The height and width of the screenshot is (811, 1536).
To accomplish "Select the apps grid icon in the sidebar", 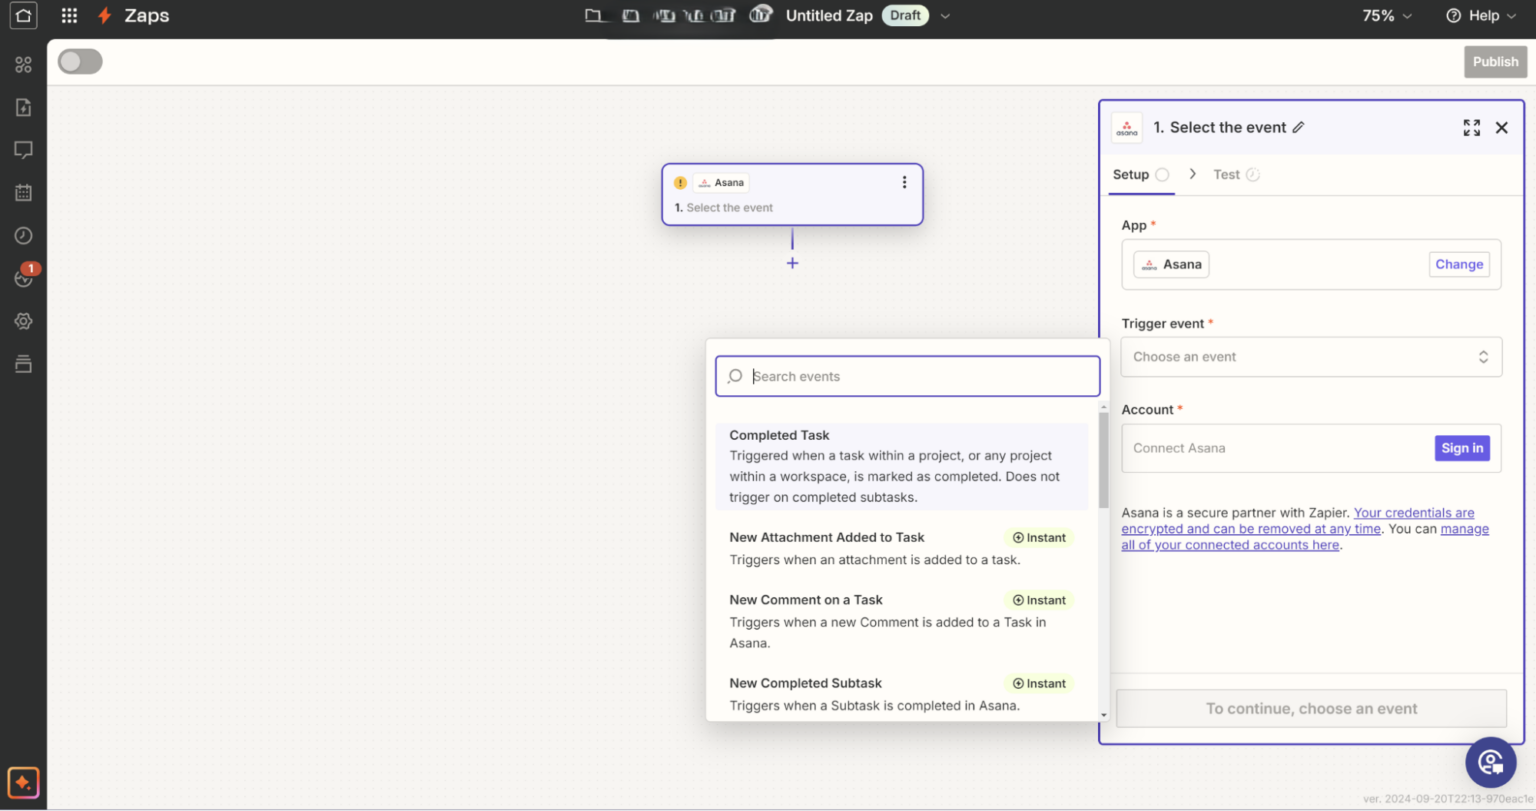I will coord(23,63).
